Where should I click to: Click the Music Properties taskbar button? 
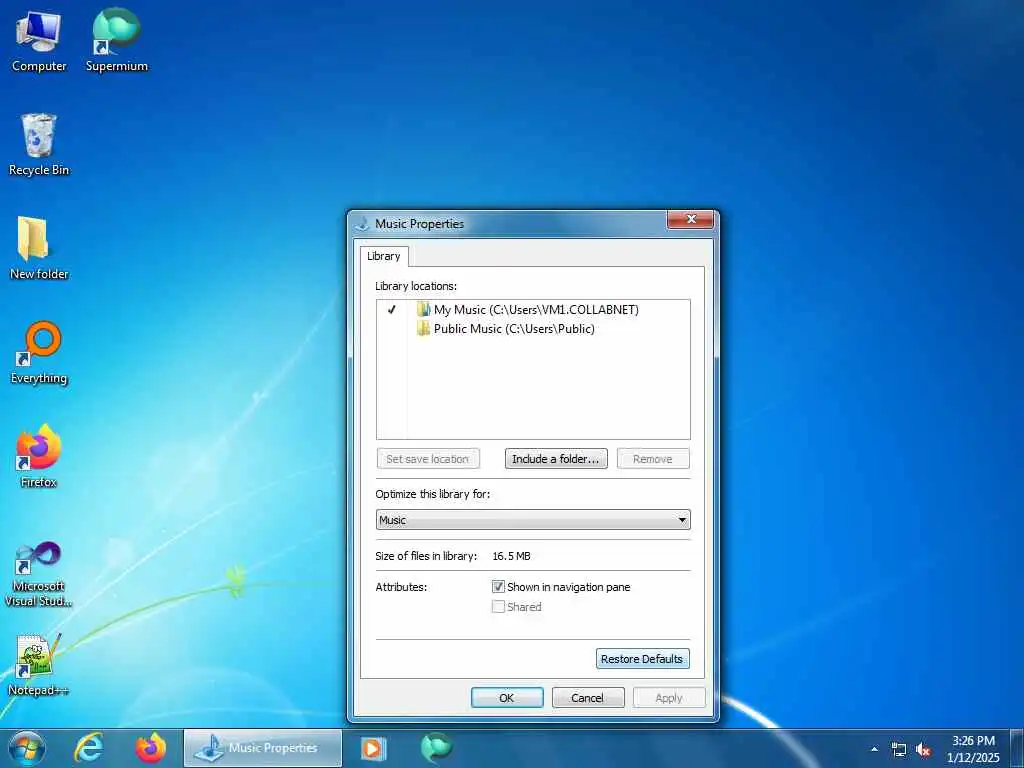click(x=263, y=748)
